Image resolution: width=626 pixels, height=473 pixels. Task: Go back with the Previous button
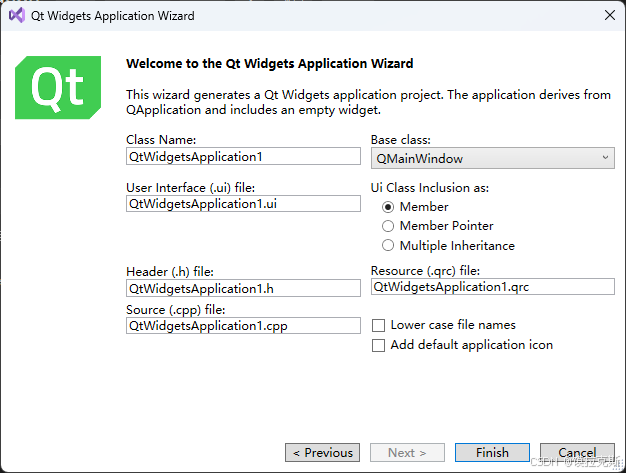(x=322, y=453)
